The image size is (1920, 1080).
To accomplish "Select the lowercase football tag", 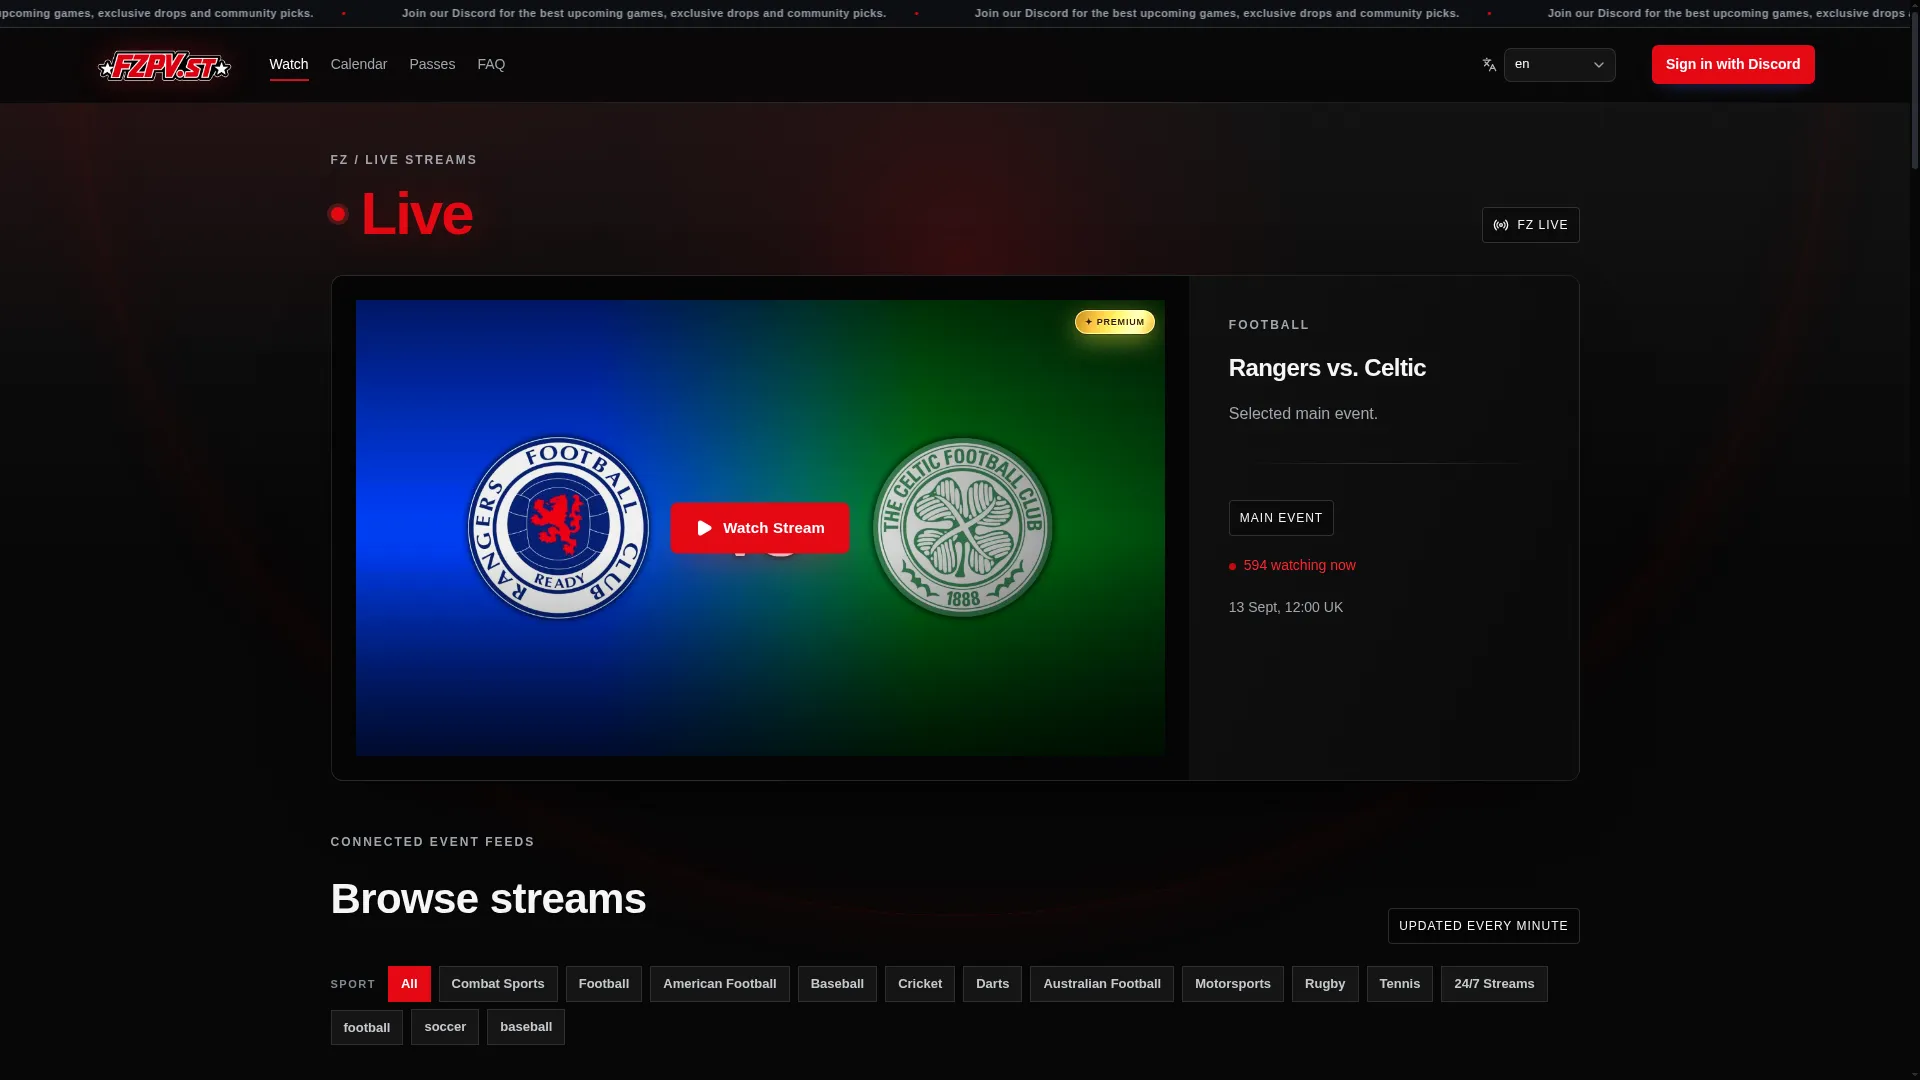I will 367,1027.
